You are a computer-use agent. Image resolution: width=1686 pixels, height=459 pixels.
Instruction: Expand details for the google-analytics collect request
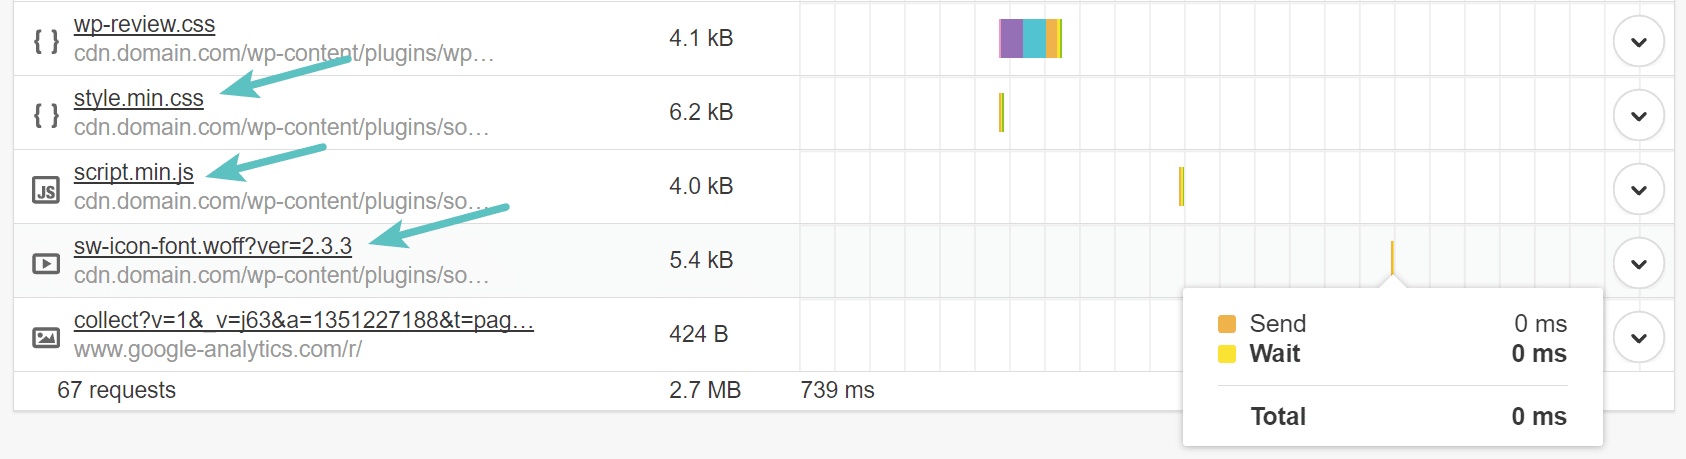(1638, 338)
